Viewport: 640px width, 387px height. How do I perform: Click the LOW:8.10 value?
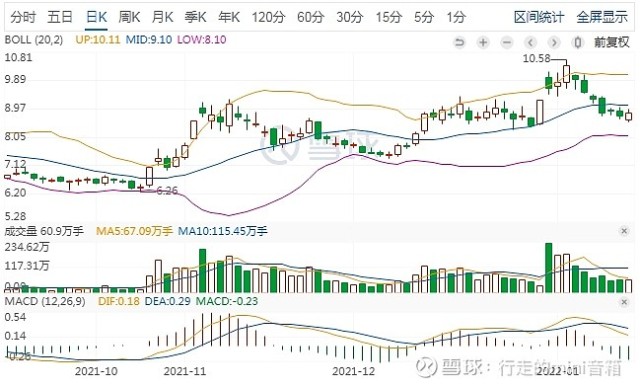[x=202, y=40]
